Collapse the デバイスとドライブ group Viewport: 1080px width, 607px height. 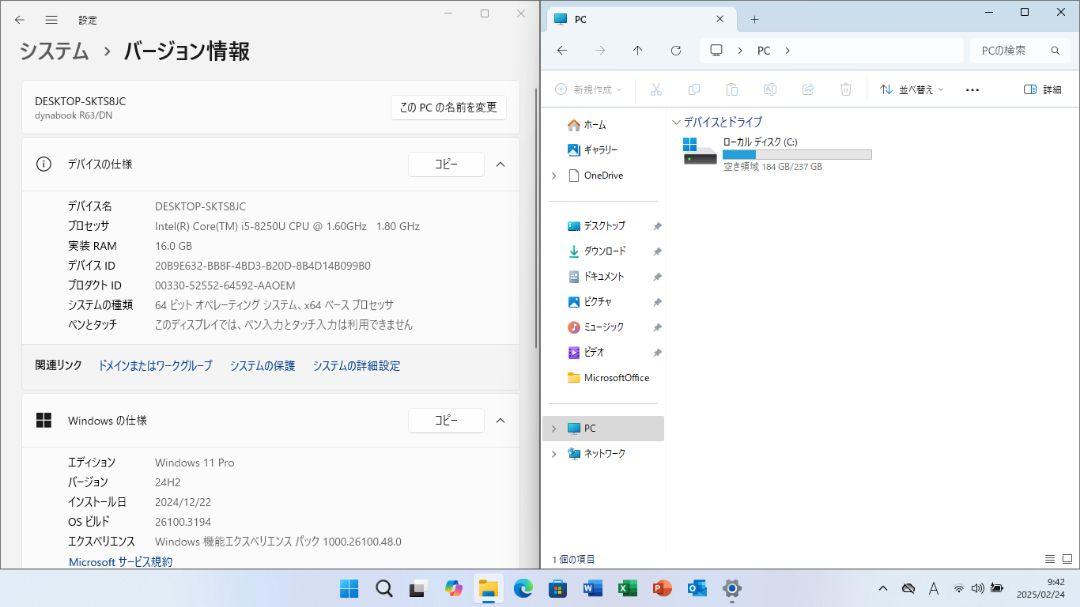coord(676,123)
